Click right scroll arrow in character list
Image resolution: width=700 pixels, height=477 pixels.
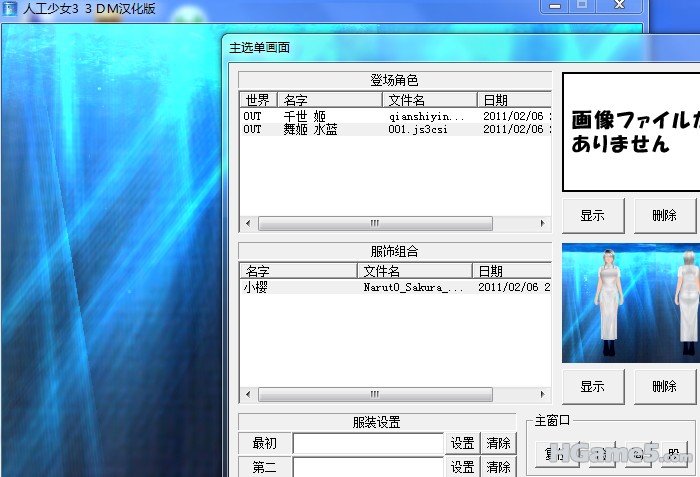click(x=543, y=224)
